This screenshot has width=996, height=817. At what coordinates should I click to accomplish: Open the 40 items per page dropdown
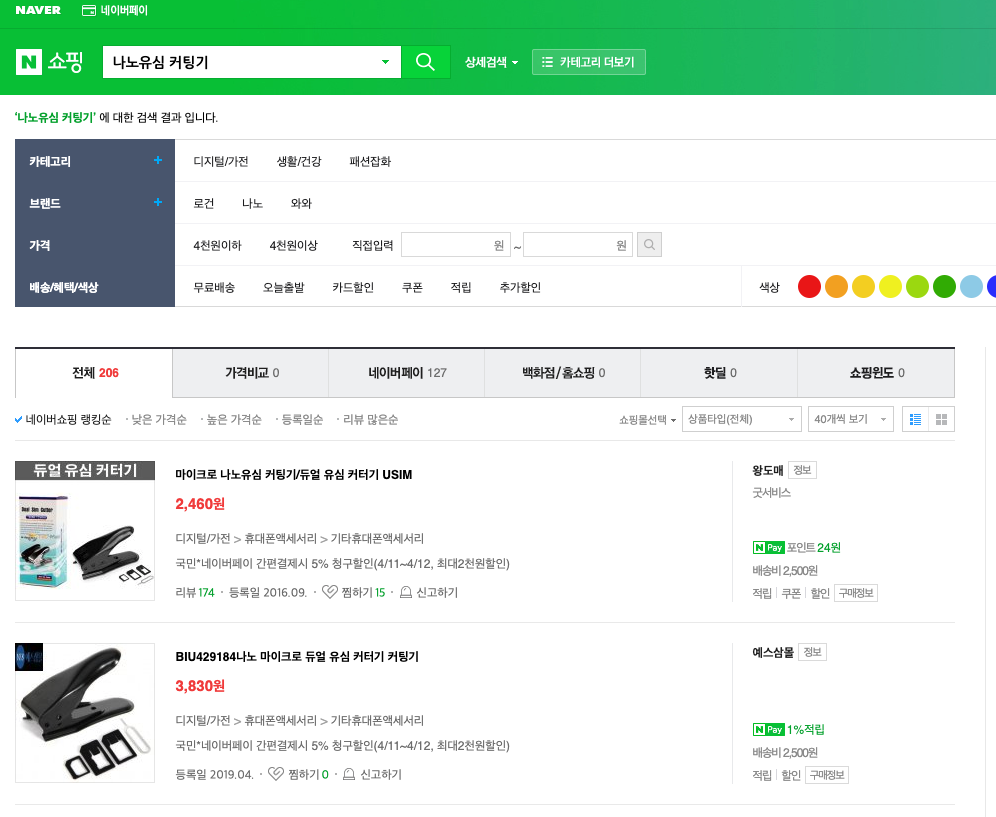851,419
